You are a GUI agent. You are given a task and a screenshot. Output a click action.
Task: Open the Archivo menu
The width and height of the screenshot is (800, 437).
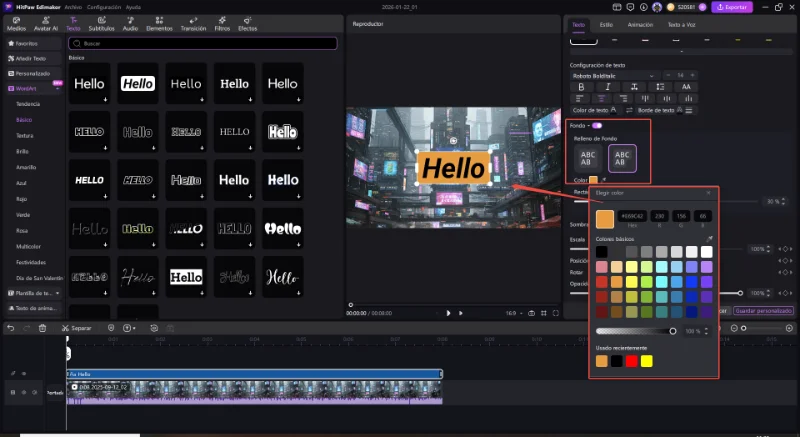pos(73,6)
